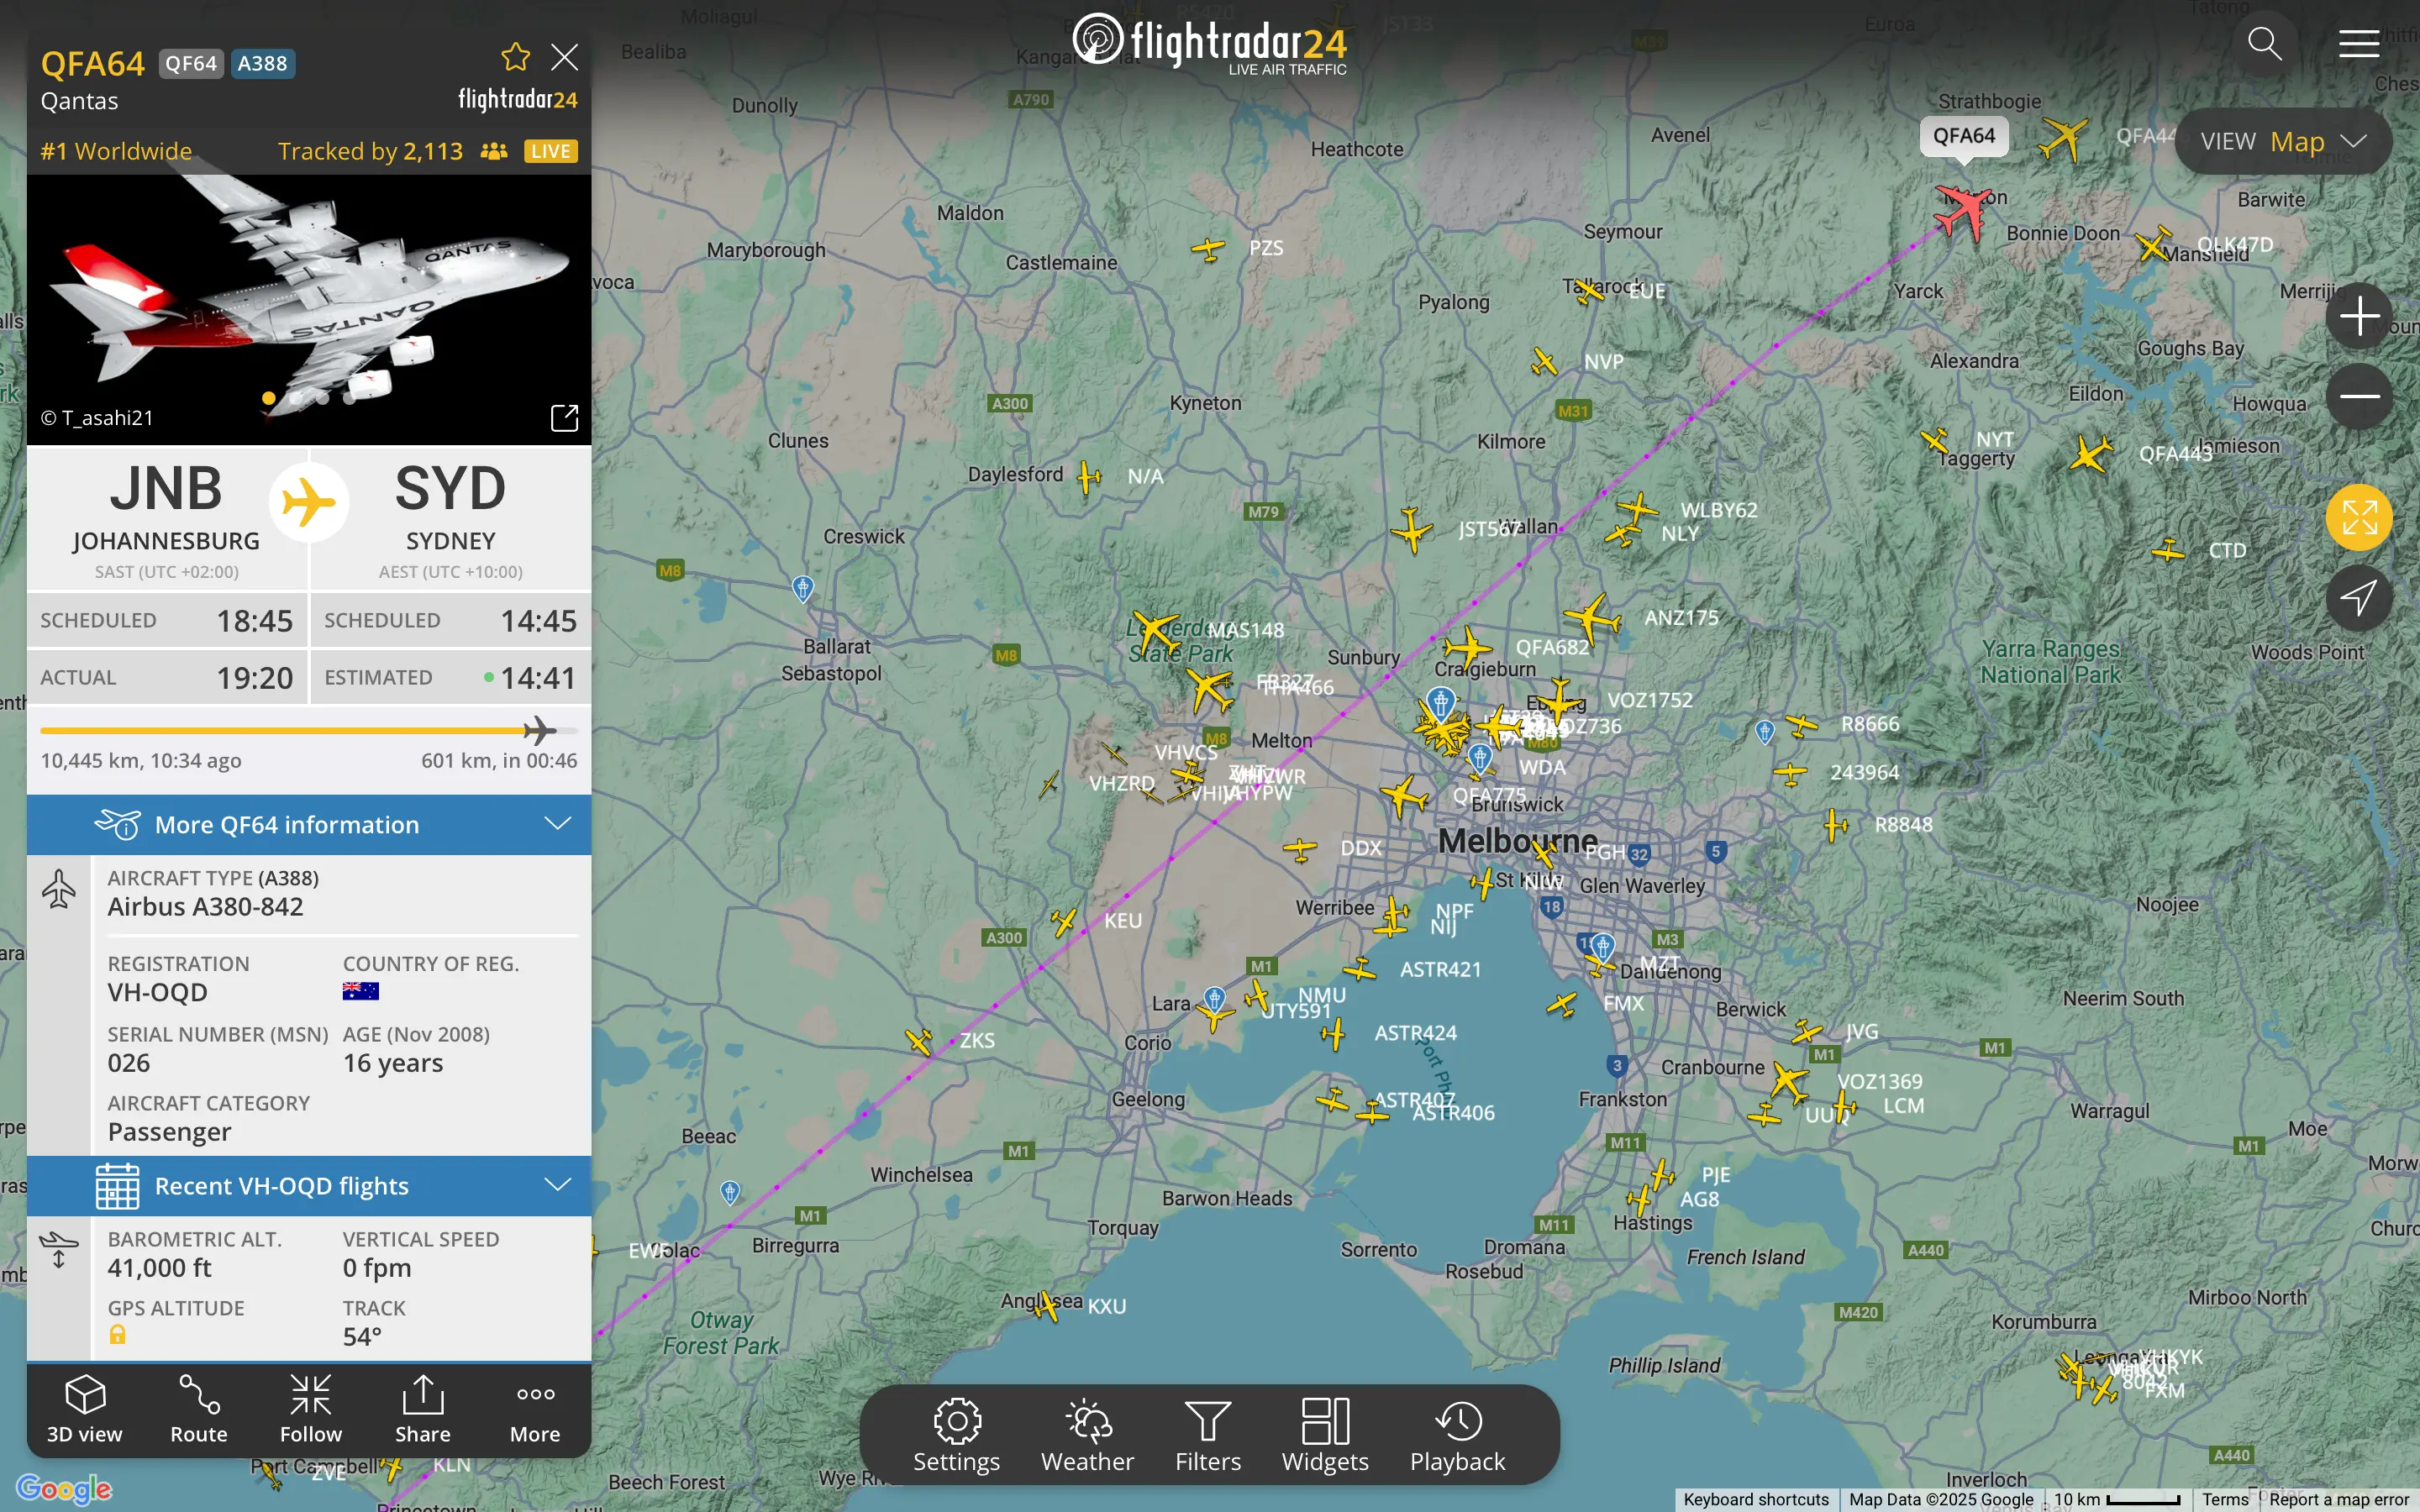The width and height of the screenshot is (2420, 1512).
Task: Close the QFA64 flight details panel
Action: coord(565,57)
